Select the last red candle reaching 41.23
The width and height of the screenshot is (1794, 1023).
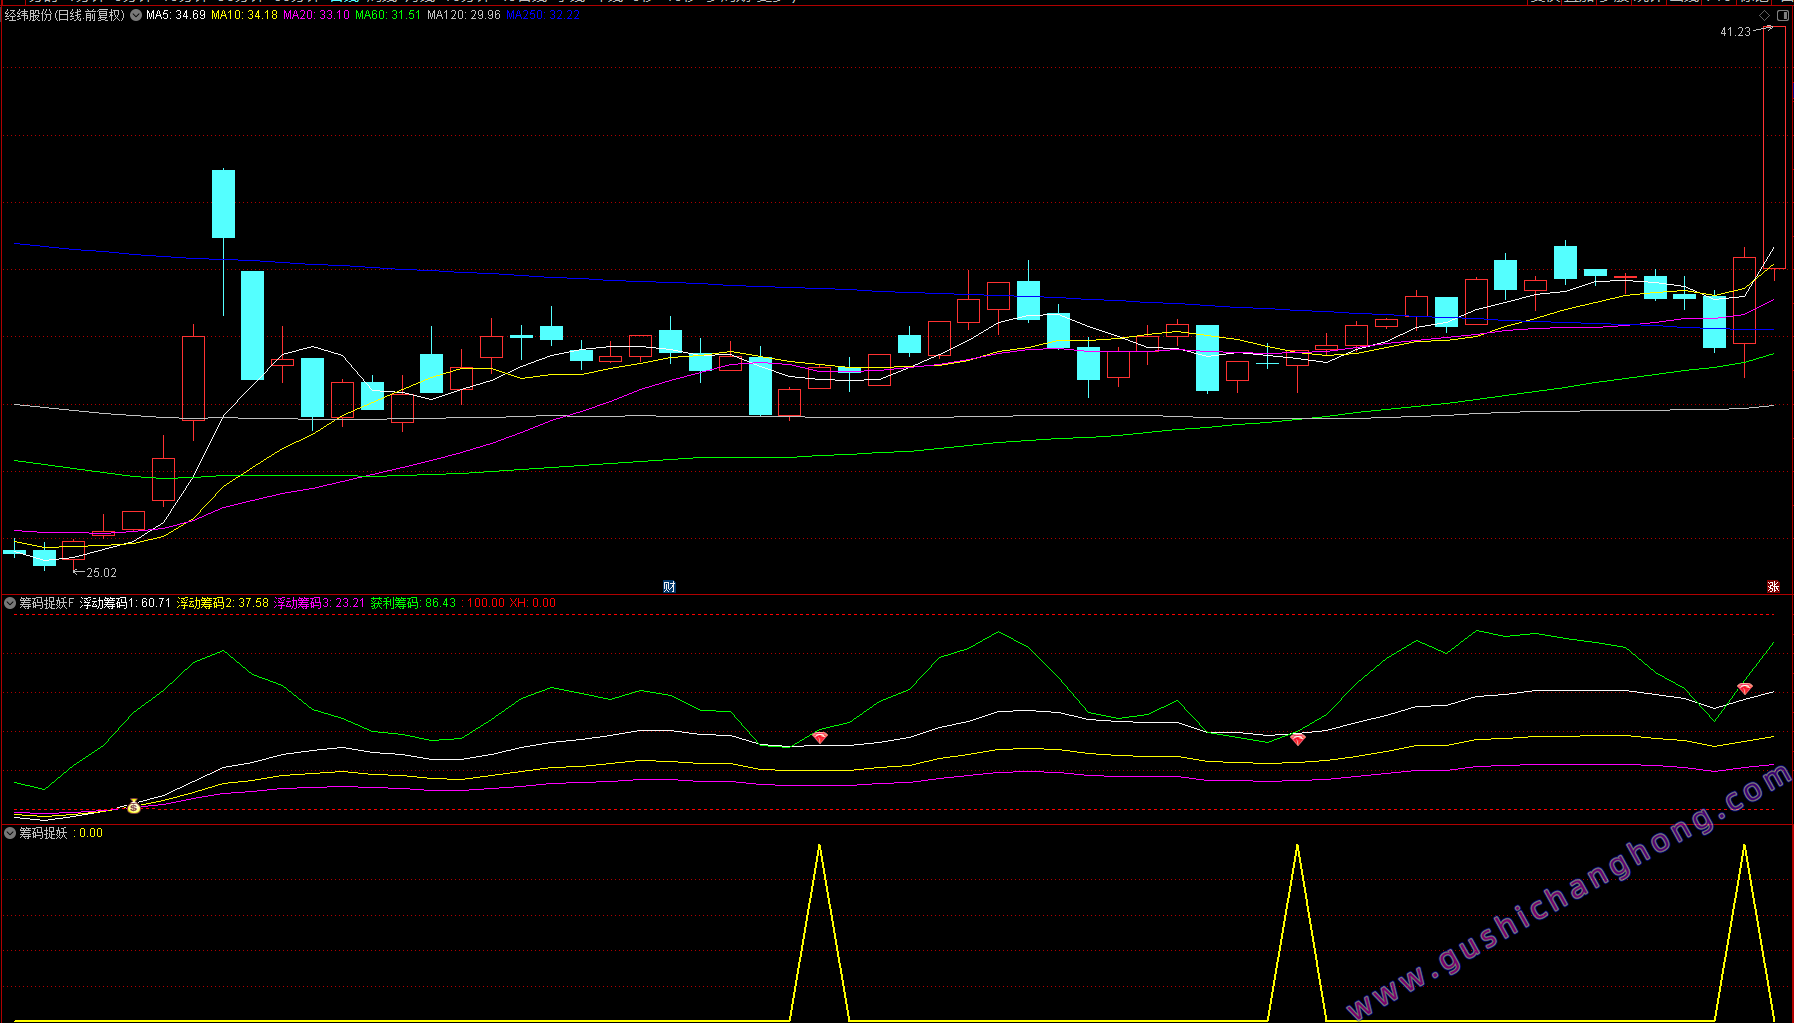[x=1774, y=148]
